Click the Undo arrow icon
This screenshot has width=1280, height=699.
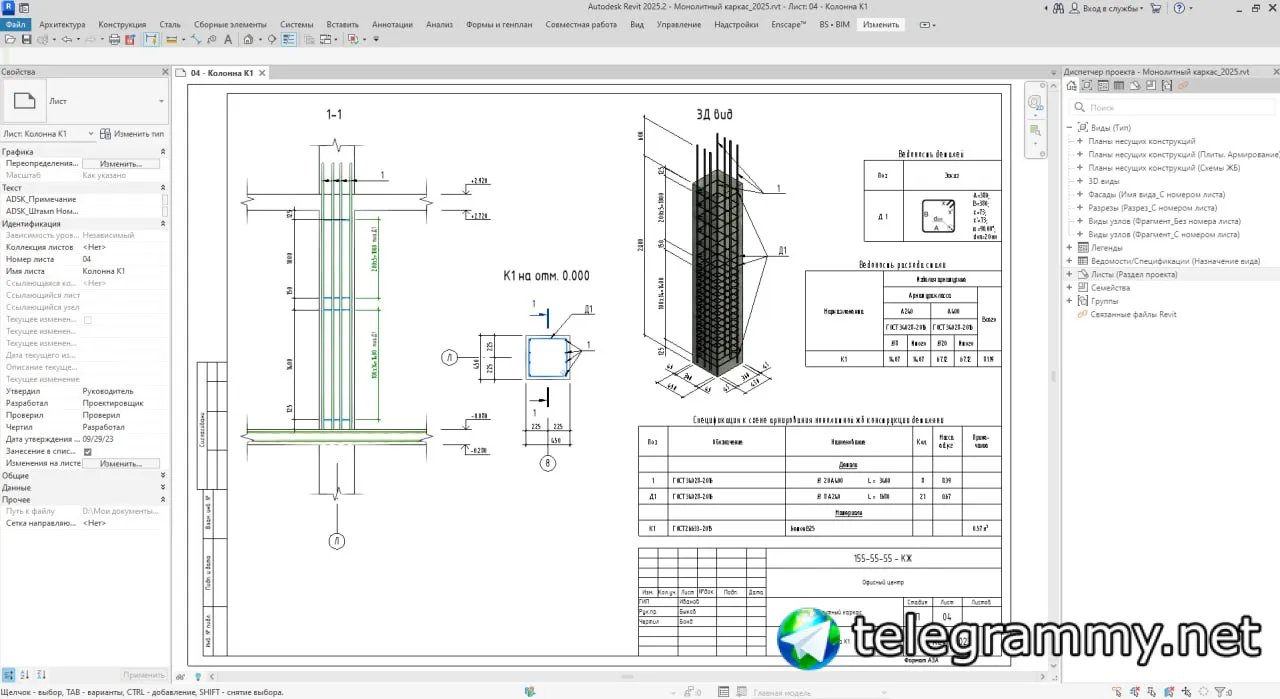pos(67,39)
